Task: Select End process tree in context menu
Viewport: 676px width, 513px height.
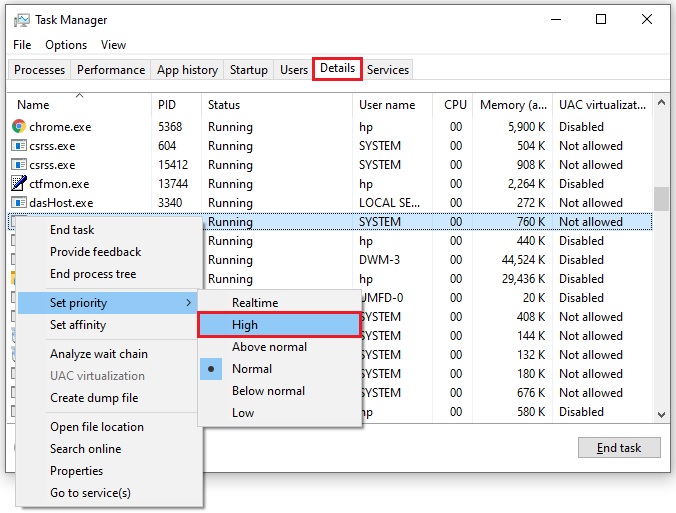Action: [93, 274]
